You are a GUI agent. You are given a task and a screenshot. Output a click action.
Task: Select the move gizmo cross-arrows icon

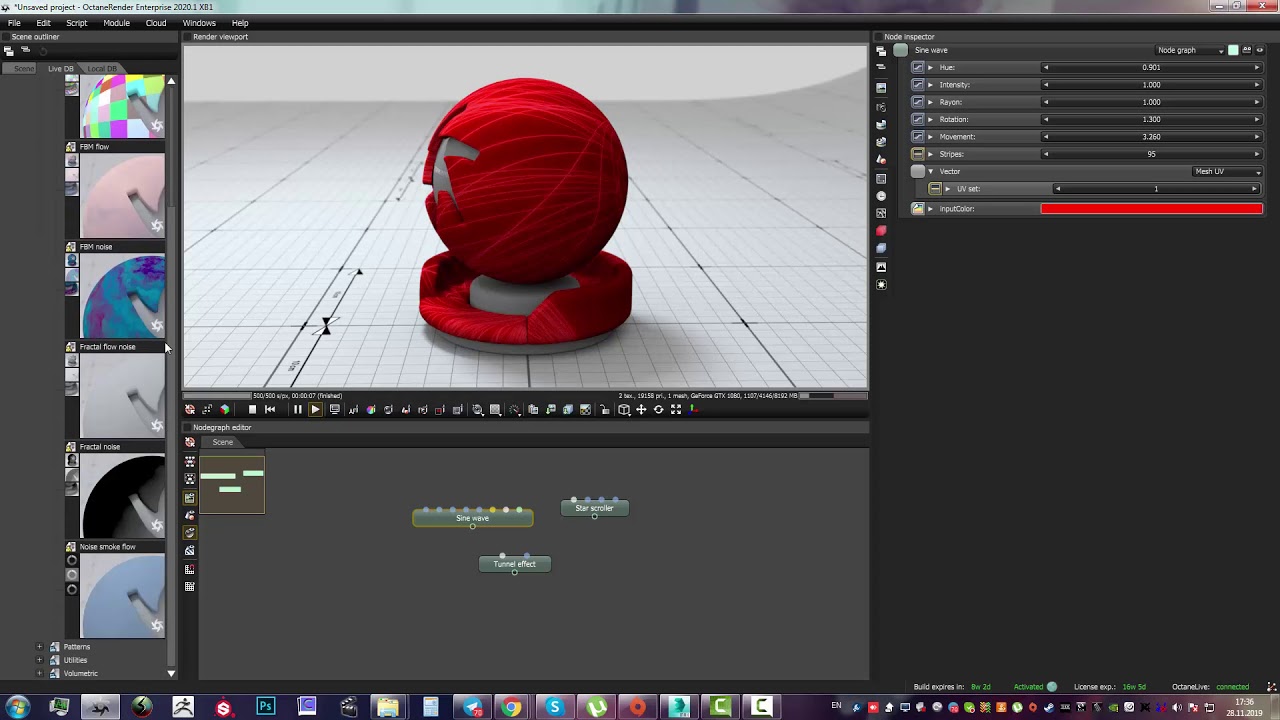[x=641, y=409]
